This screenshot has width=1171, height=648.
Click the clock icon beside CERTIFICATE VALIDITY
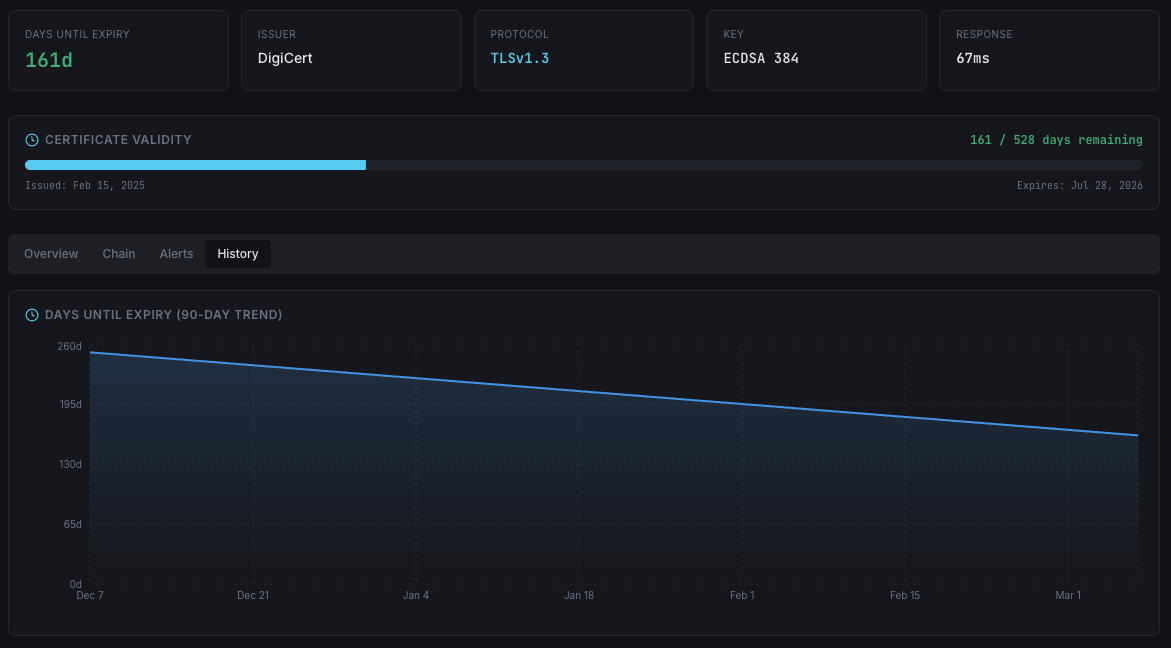coord(32,139)
